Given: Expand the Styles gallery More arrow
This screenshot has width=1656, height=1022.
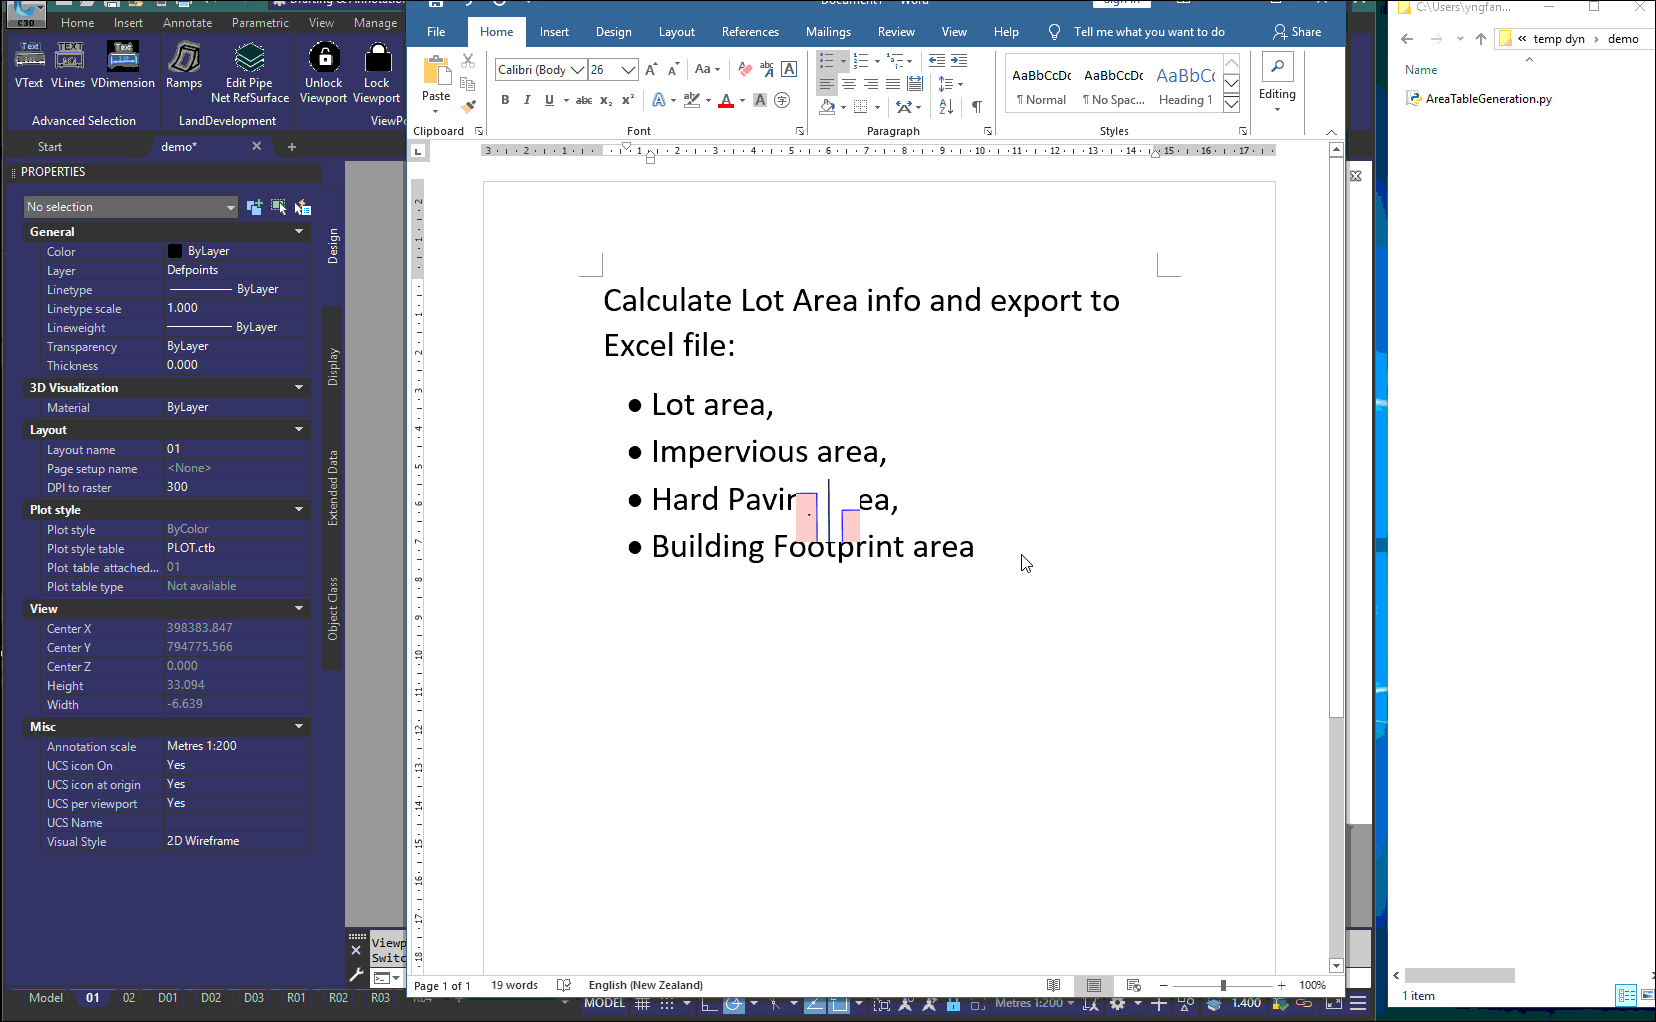Looking at the screenshot, I should (x=1232, y=103).
